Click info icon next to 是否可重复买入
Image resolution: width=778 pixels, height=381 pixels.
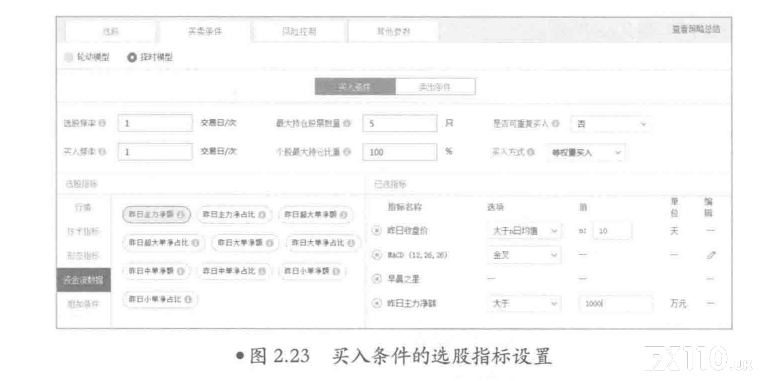[555, 124]
